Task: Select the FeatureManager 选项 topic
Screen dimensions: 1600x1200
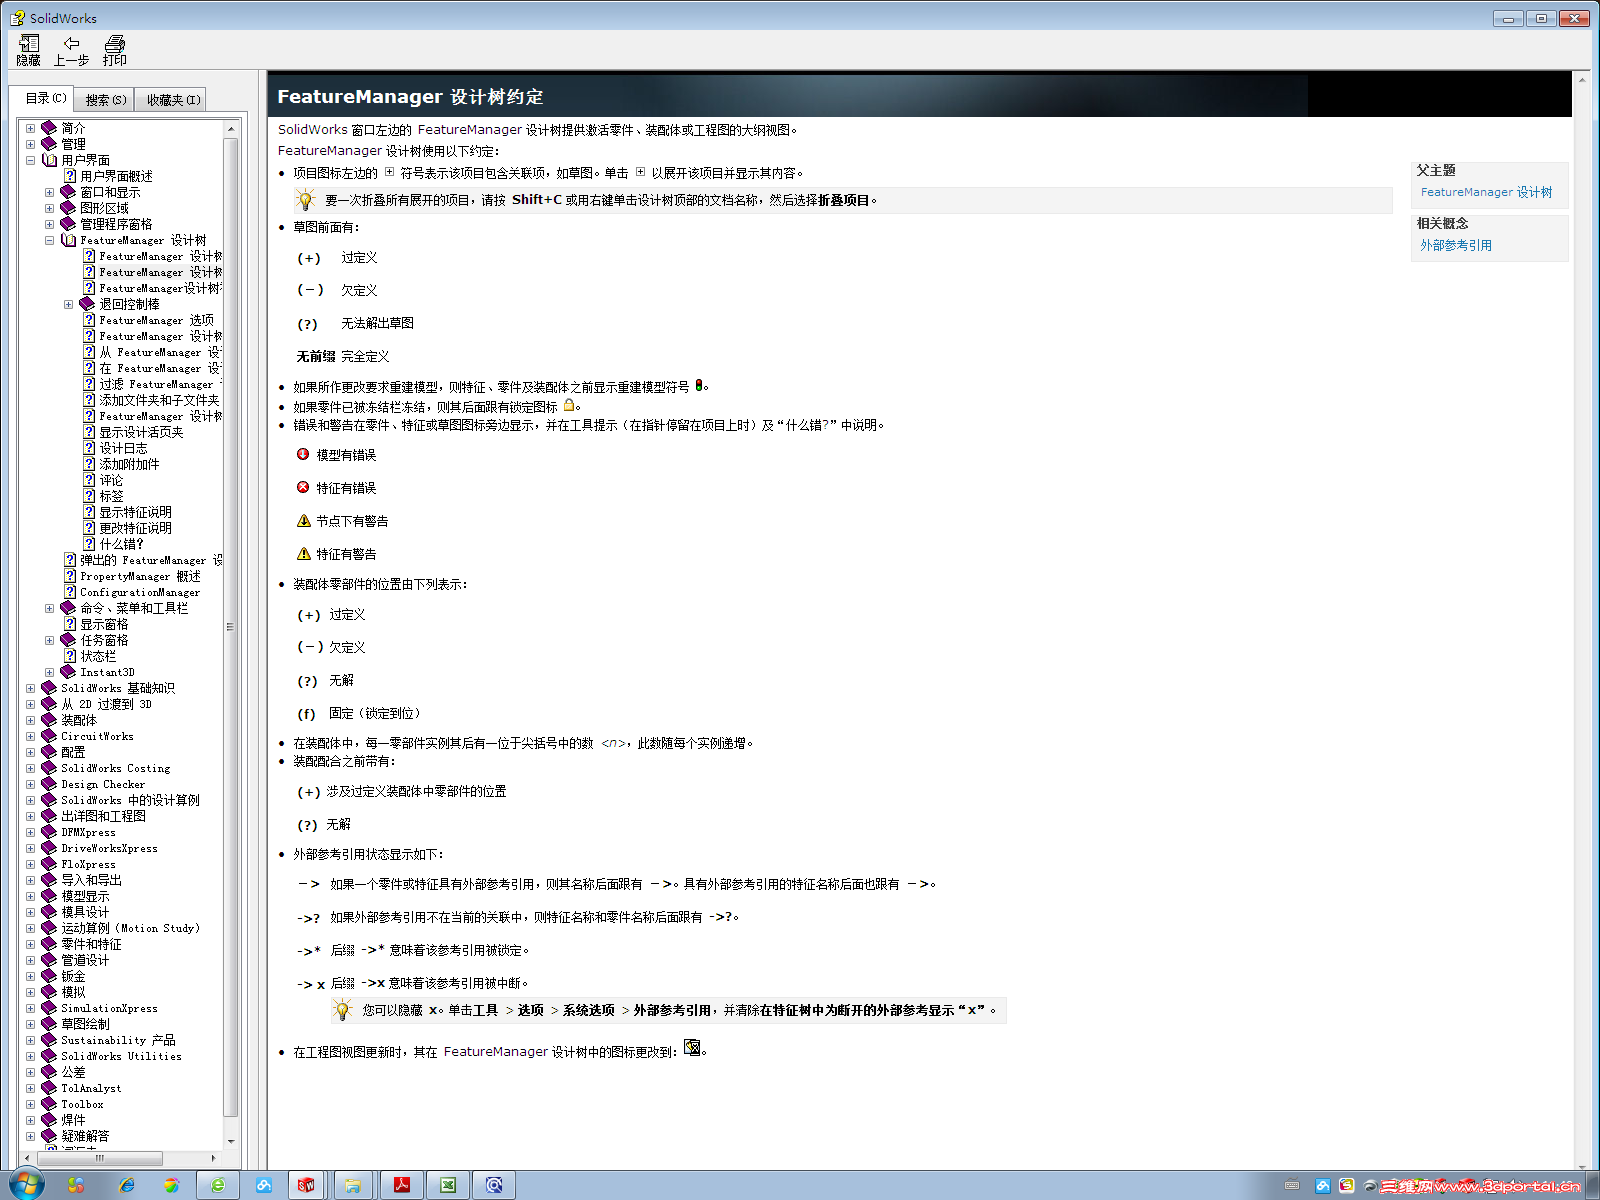Action: (x=156, y=320)
